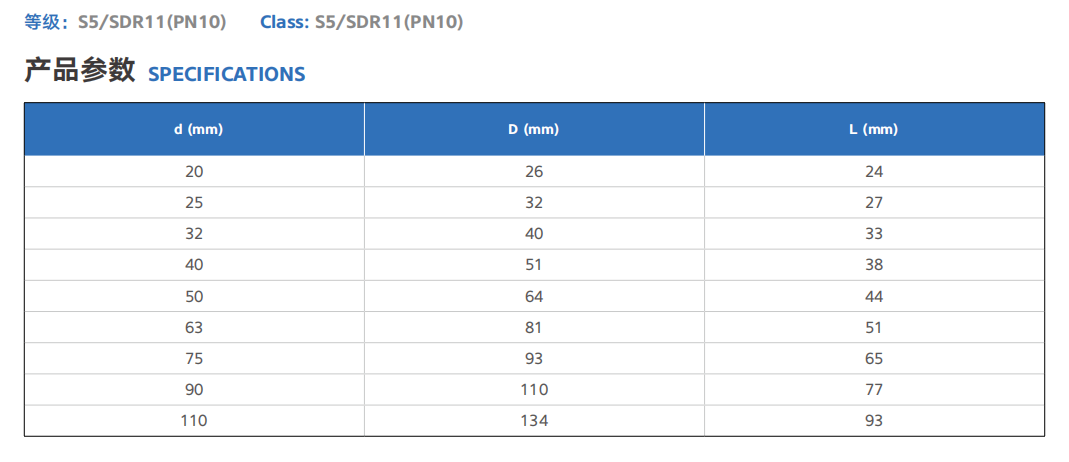This screenshot has height=462, width=1069.
Task: Select the L value 77 cell
Action: pyautogui.click(x=874, y=390)
